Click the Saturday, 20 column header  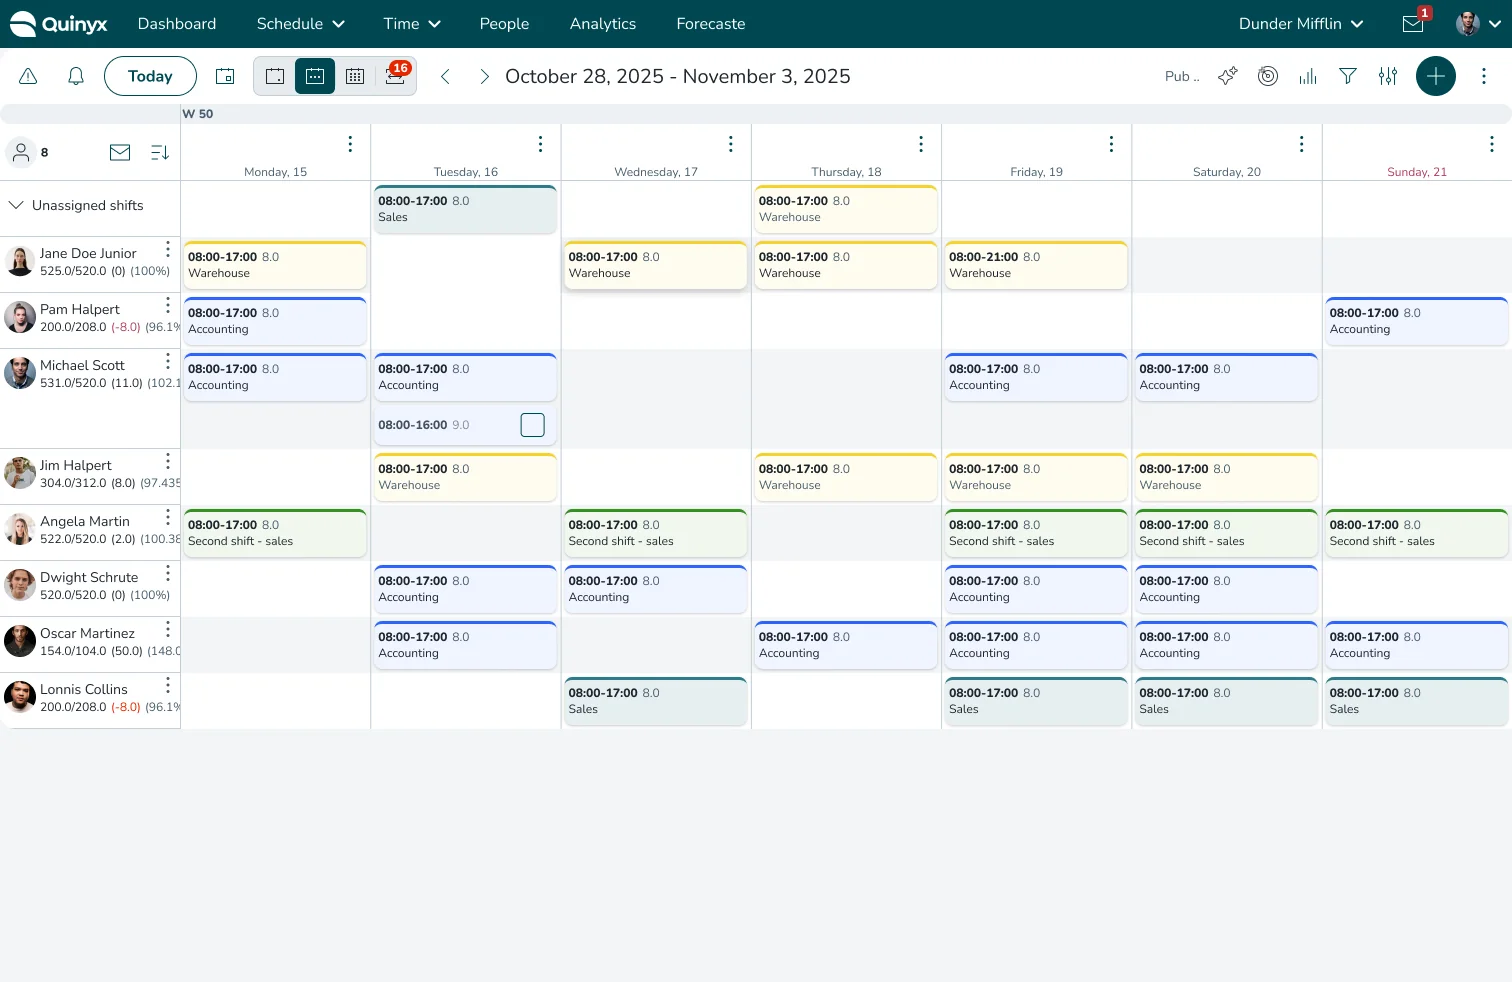click(x=1227, y=172)
